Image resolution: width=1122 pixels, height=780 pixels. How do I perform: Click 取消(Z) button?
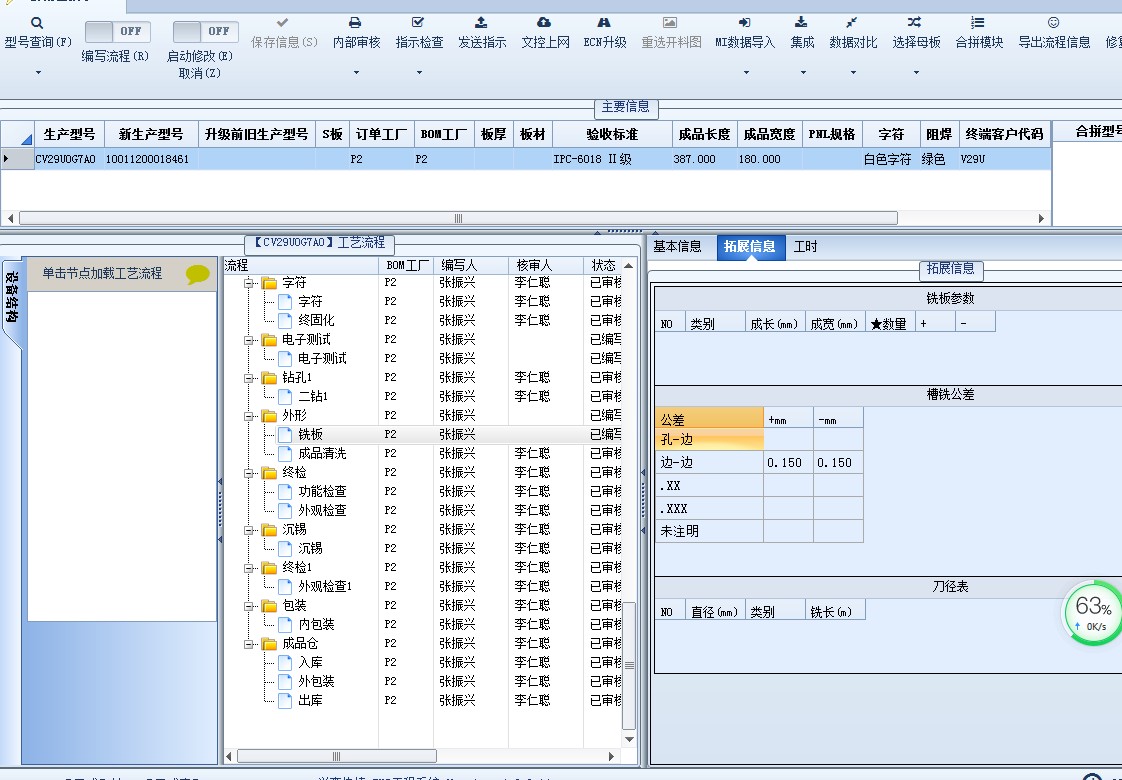click(200, 73)
